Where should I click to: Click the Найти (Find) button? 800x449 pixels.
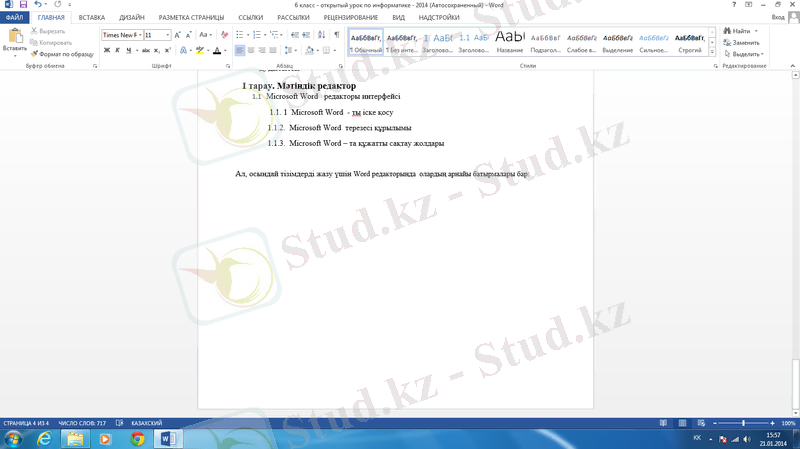pos(741,31)
